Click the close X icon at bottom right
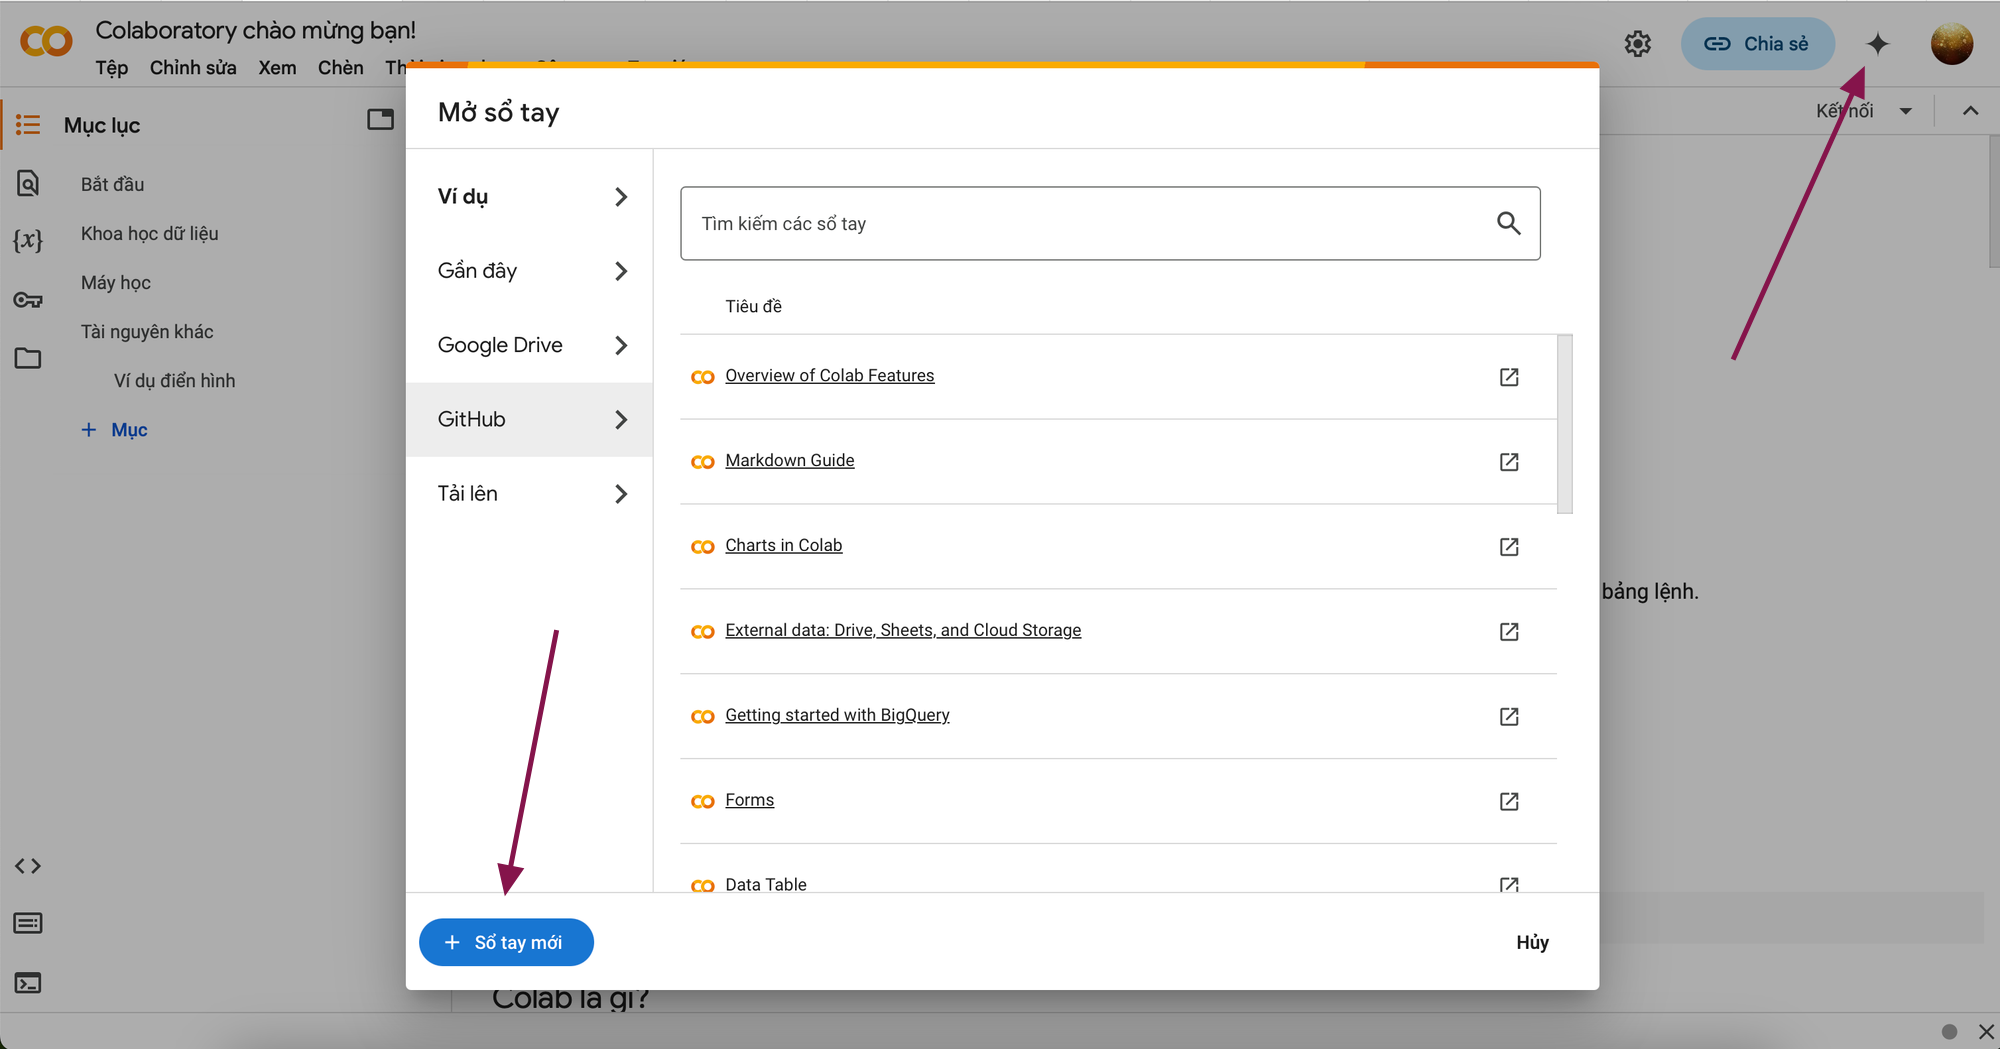Screen dimensions: 2000x1049 [x=1986, y=1031]
